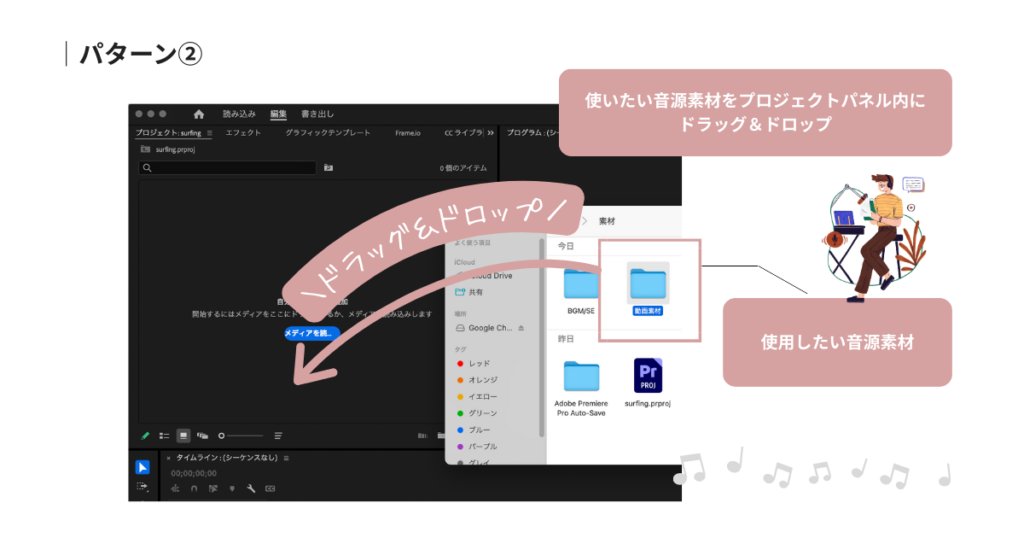Click the blue メディアを読み込み button
The height and width of the screenshot is (538, 1024).
tap(311, 332)
